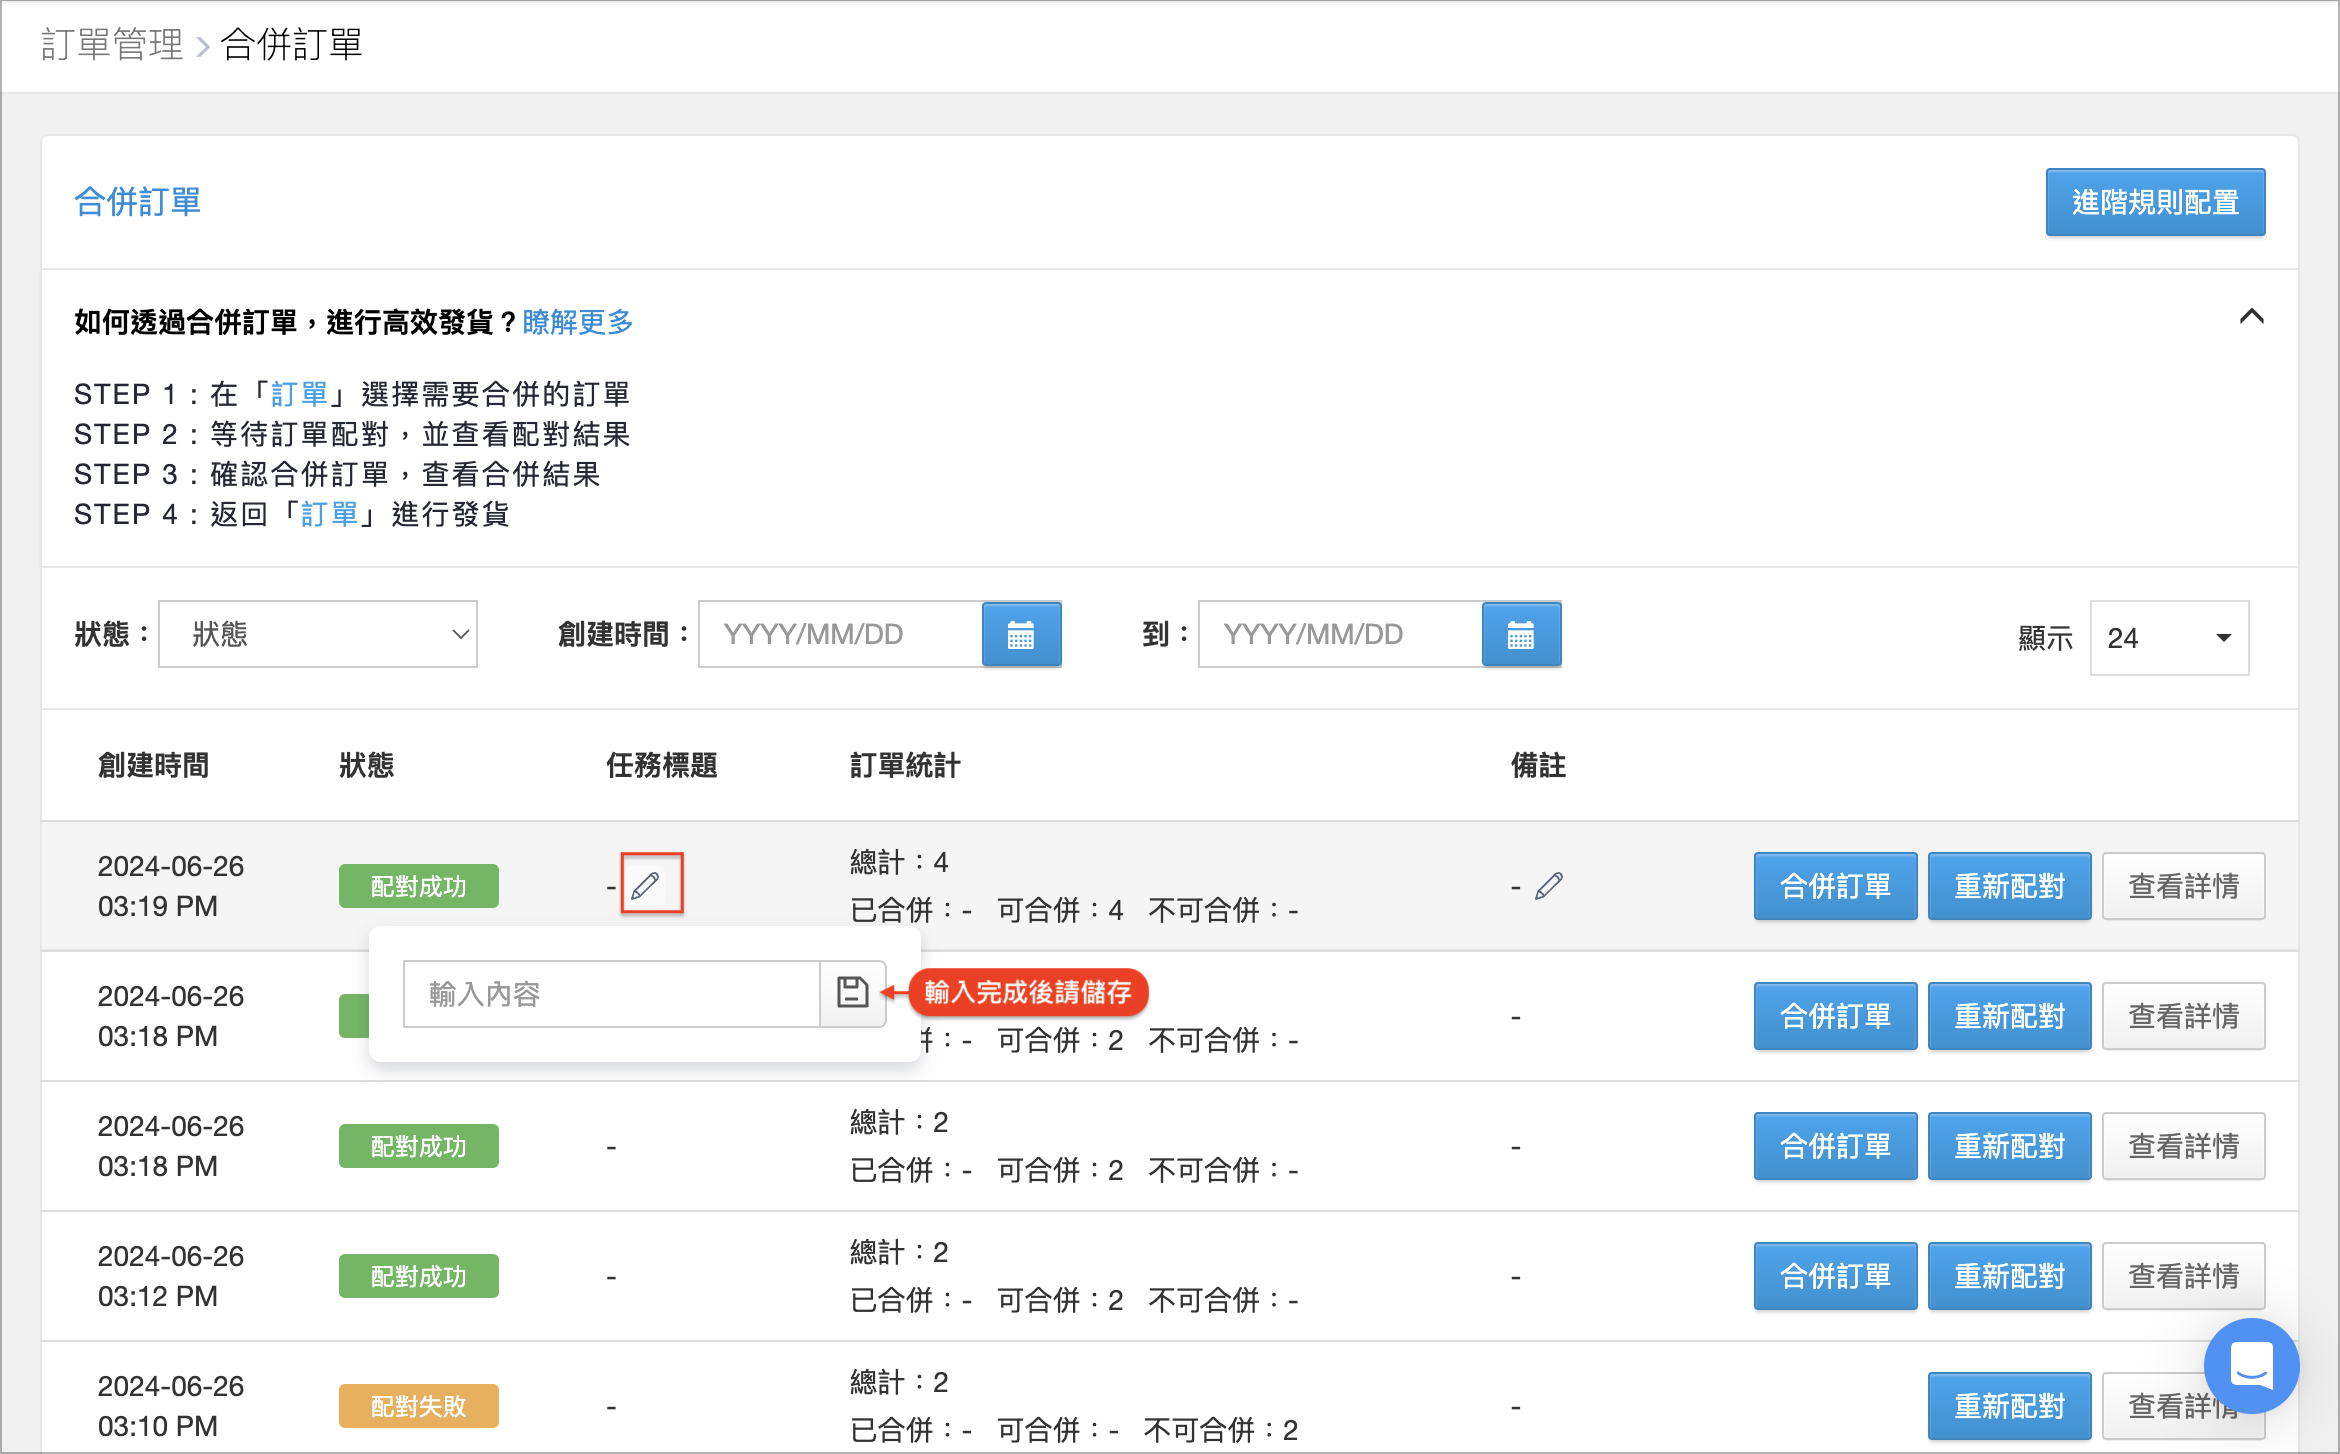Open the 瞭解更多 link
This screenshot has width=2340, height=1454.
578,322
